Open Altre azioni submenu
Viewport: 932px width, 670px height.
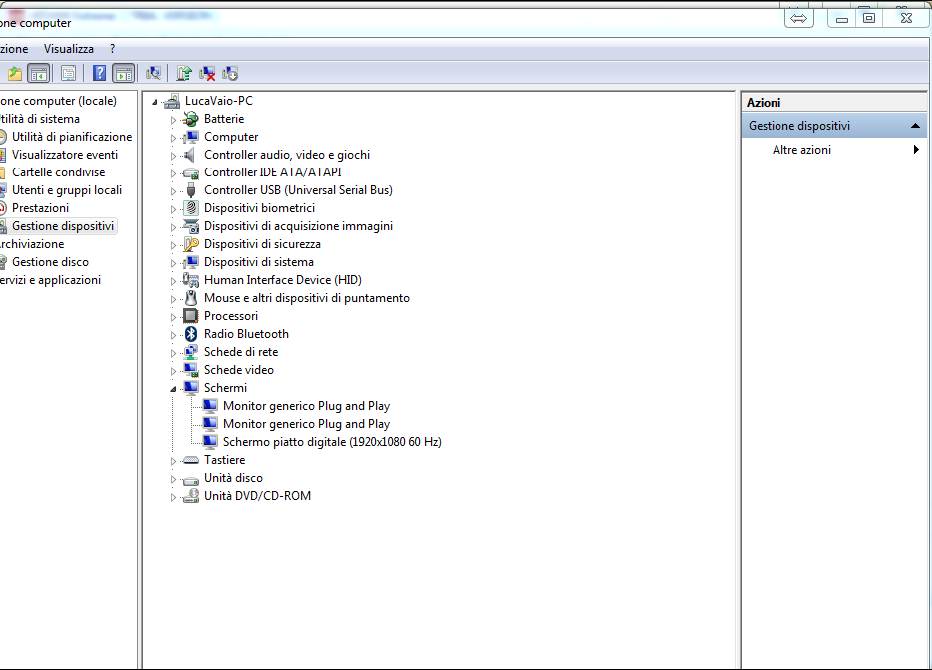pos(801,150)
